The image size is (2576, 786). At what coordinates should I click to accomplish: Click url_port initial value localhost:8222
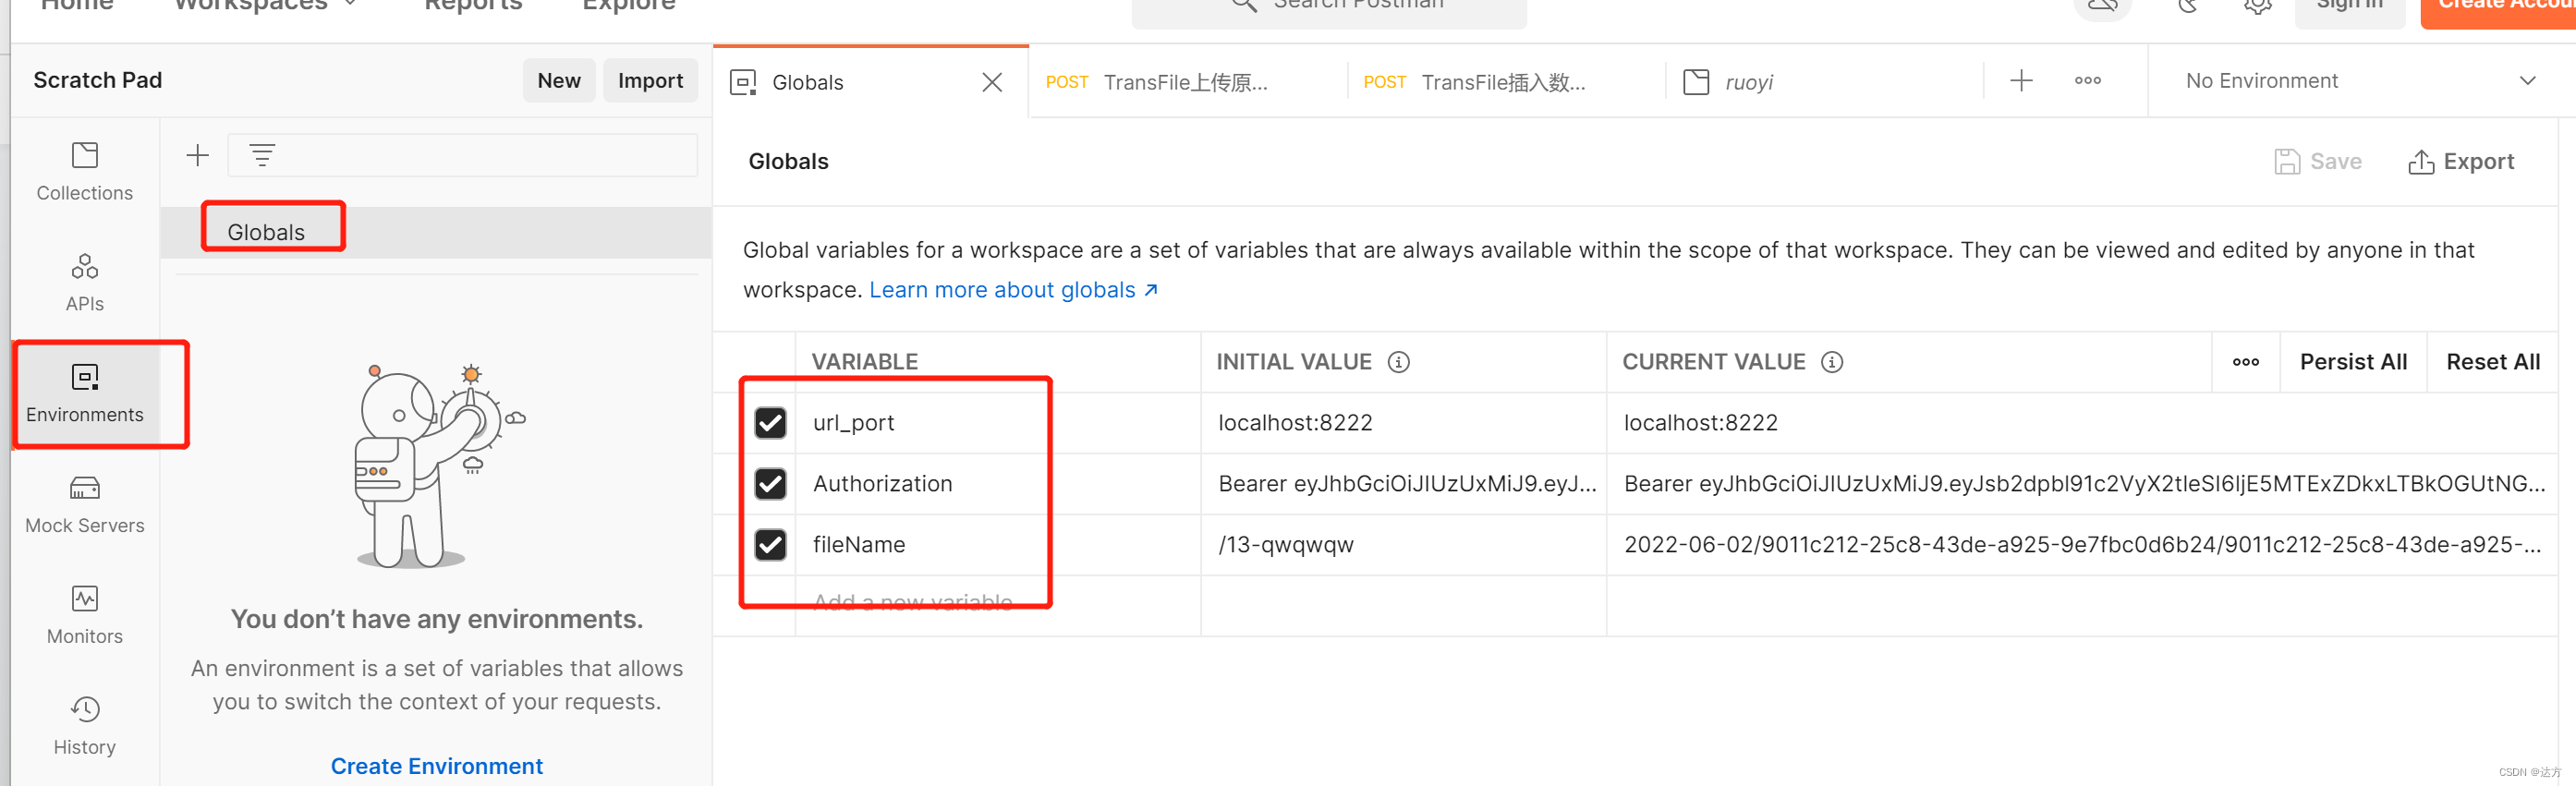point(1403,423)
